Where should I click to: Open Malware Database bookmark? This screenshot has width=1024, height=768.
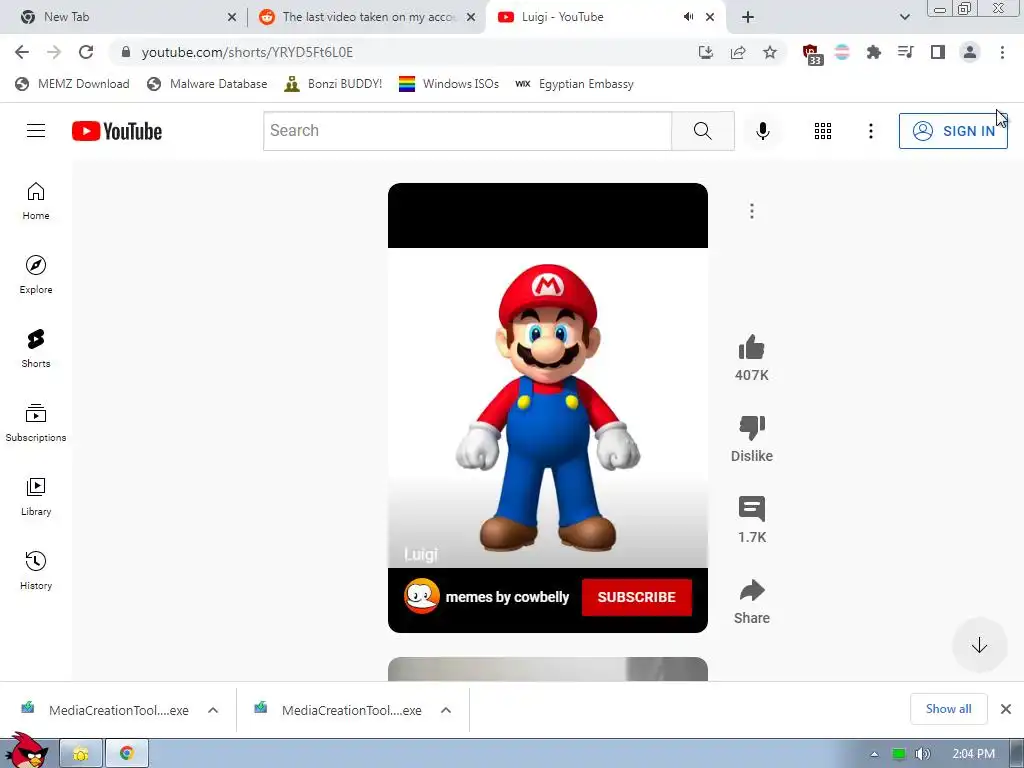click(207, 84)
